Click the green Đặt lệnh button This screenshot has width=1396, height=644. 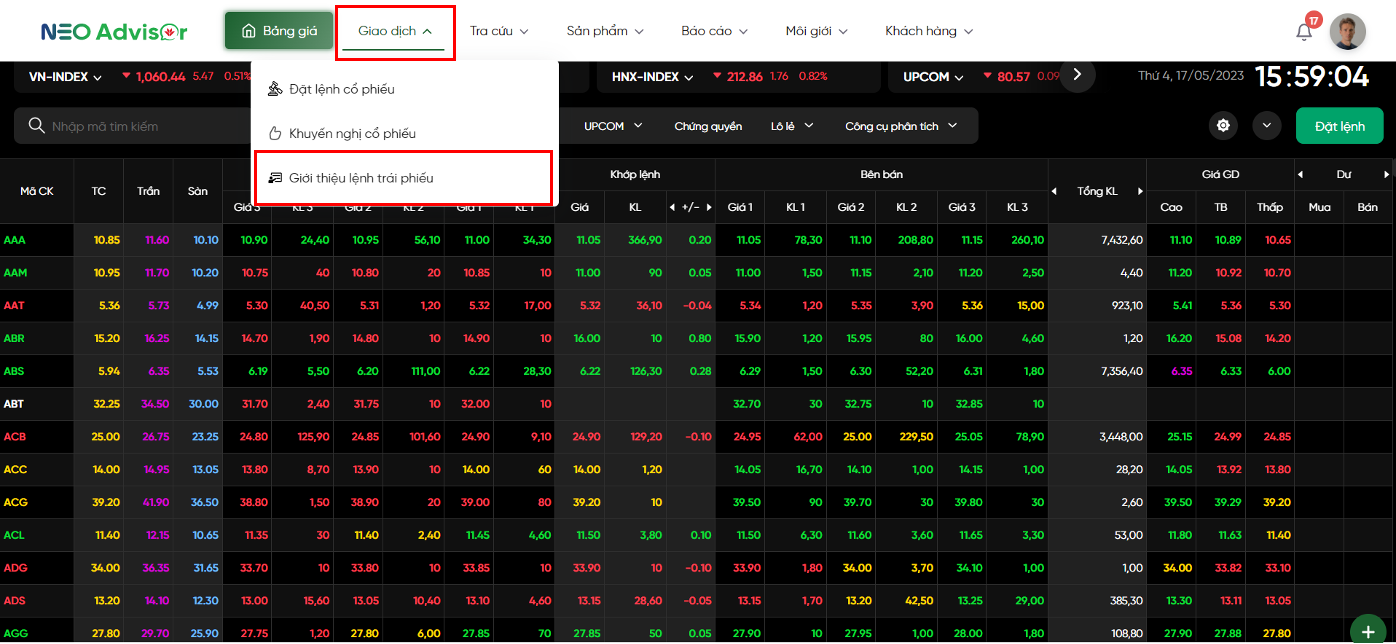pos(1339,126)
